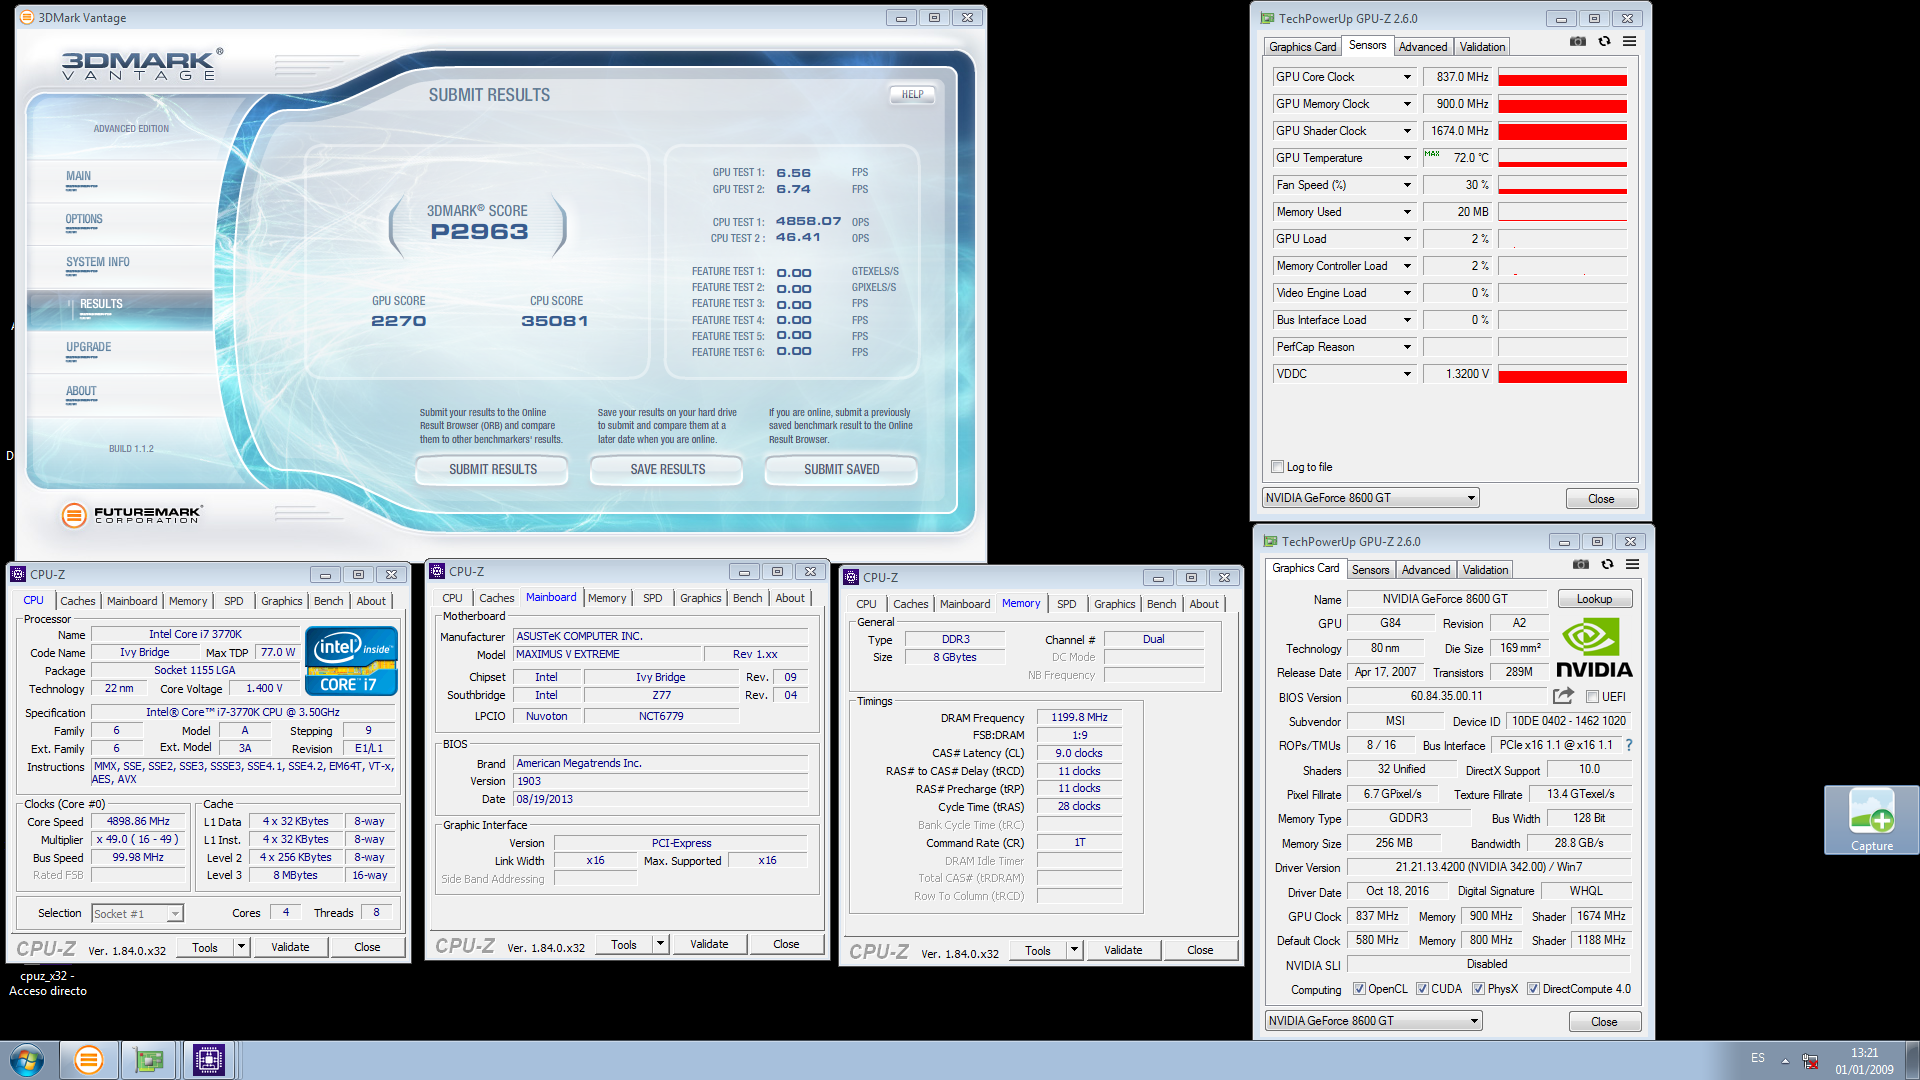Open GPU selector dropdown in Graphics Card window
This screenshot has width=1920, height=1080.
pos(1374,1021)
